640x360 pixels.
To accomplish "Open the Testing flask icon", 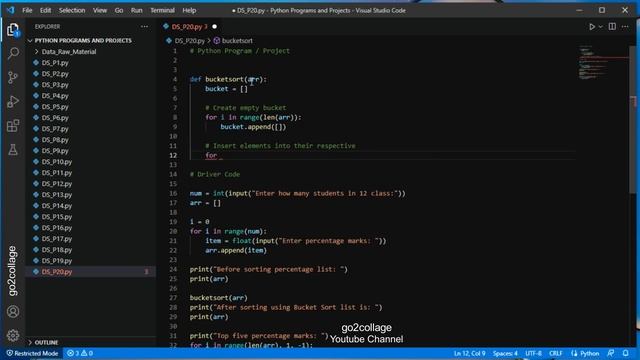I will coord(13,149).
